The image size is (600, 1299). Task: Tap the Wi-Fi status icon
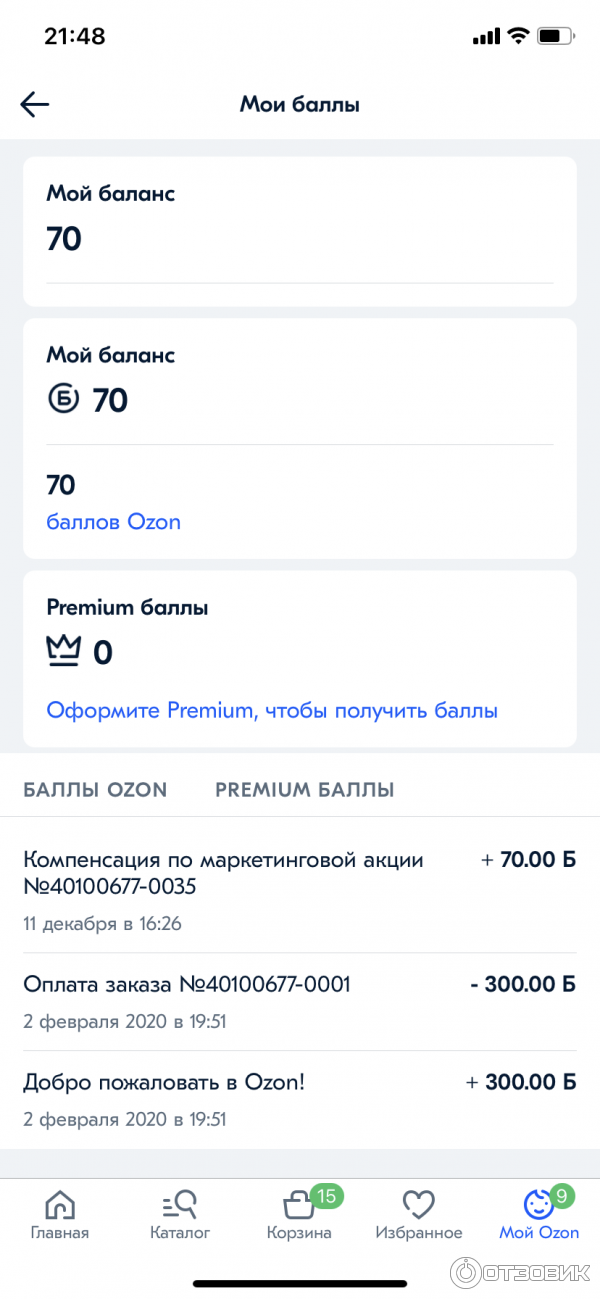click(x=517, y=36)
